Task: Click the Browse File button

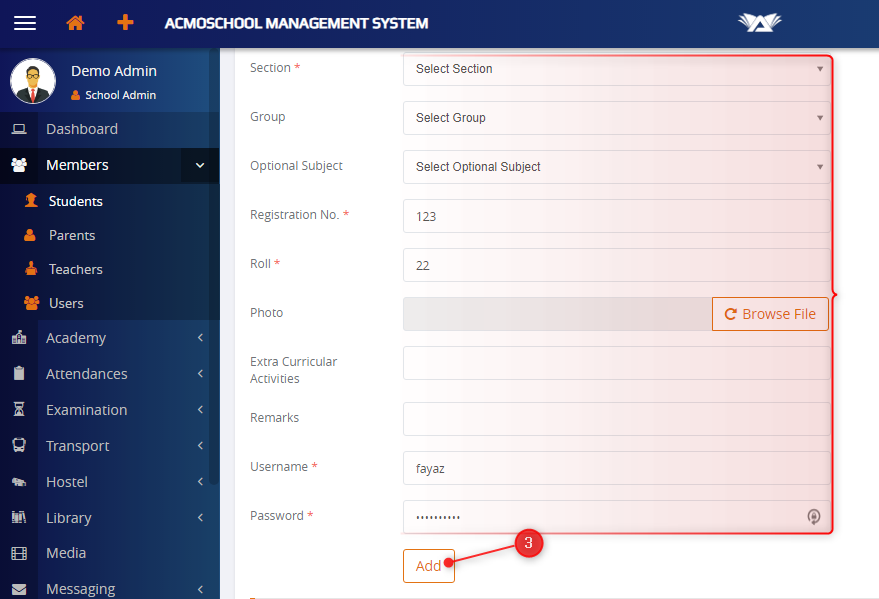Action: point(770,314)
